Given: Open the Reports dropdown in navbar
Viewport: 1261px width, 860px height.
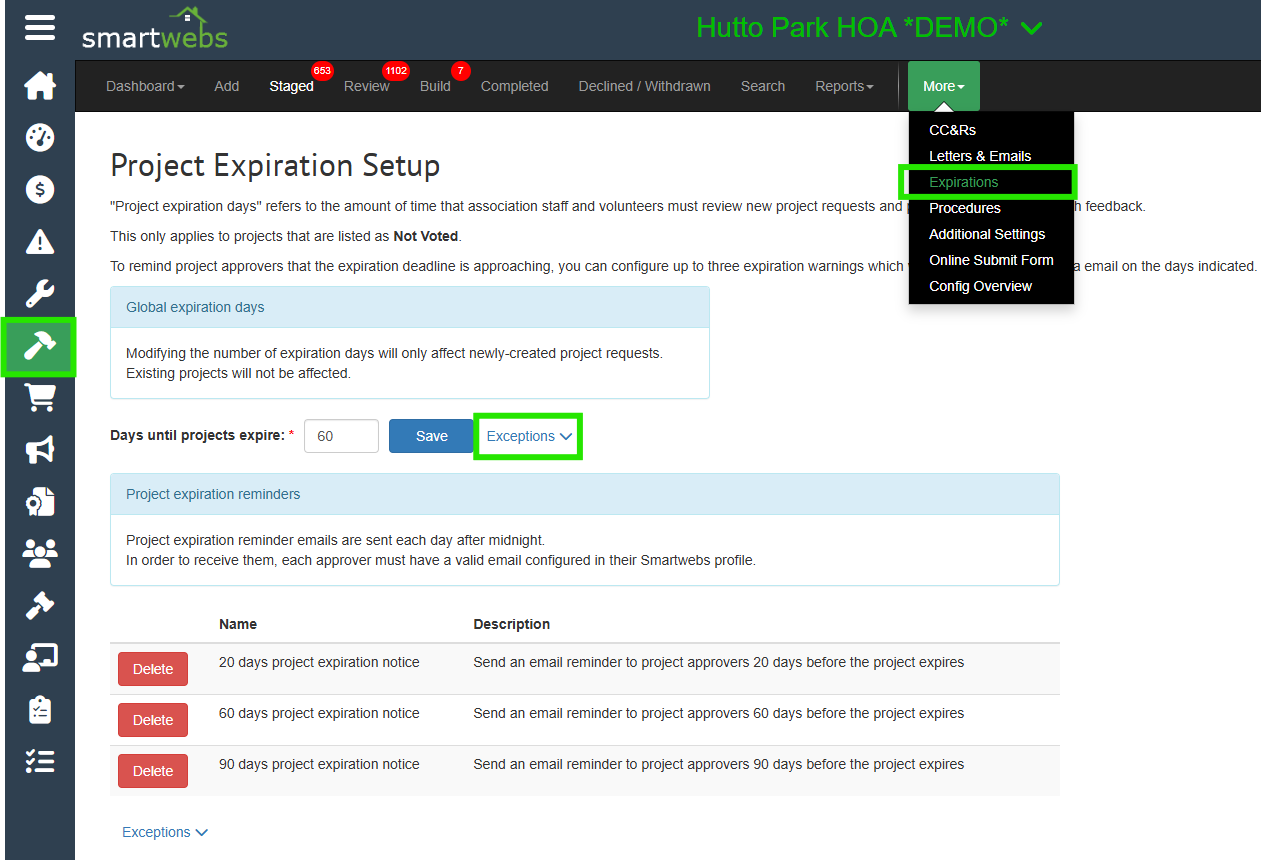Looking at the screenshot, I should [843, 86].
